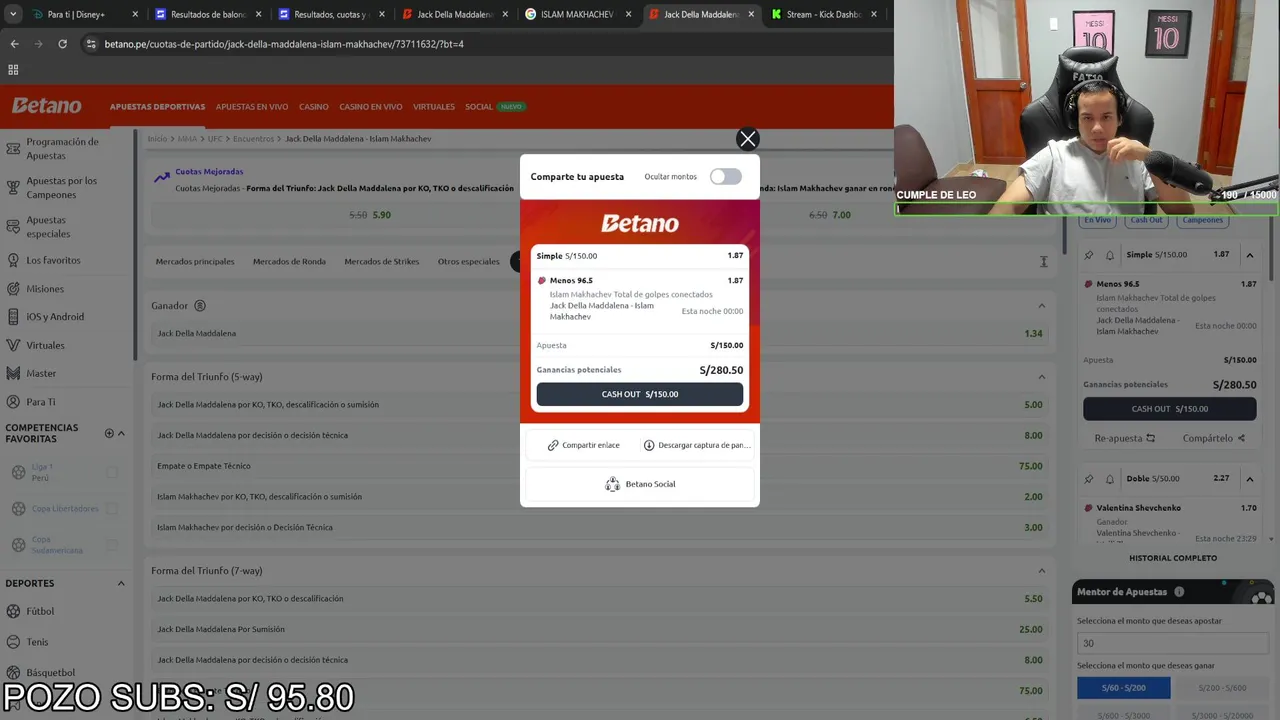This screenshot has width=1280, height=720.
Task: Open Fútbol sport icon
Action: click(x=15, y=611)
